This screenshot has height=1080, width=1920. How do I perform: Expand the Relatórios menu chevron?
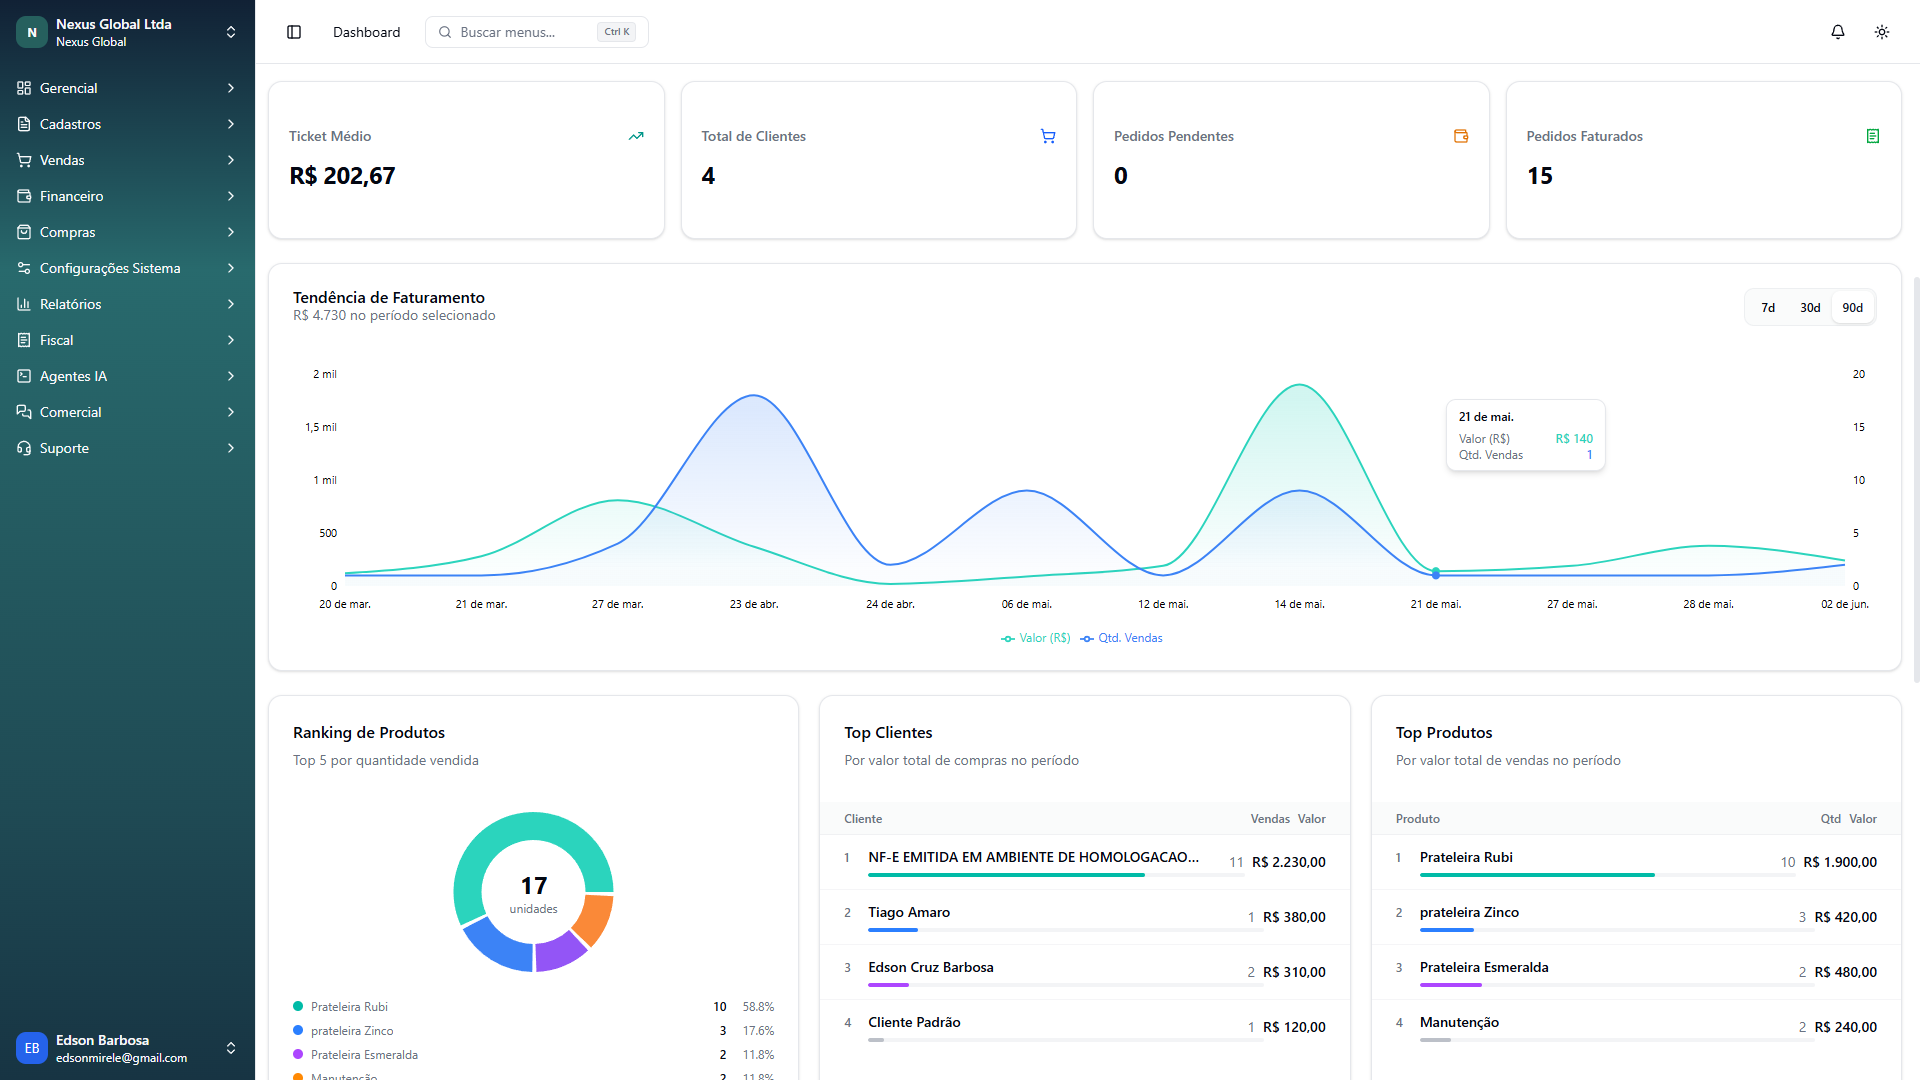tap(231, 304)
